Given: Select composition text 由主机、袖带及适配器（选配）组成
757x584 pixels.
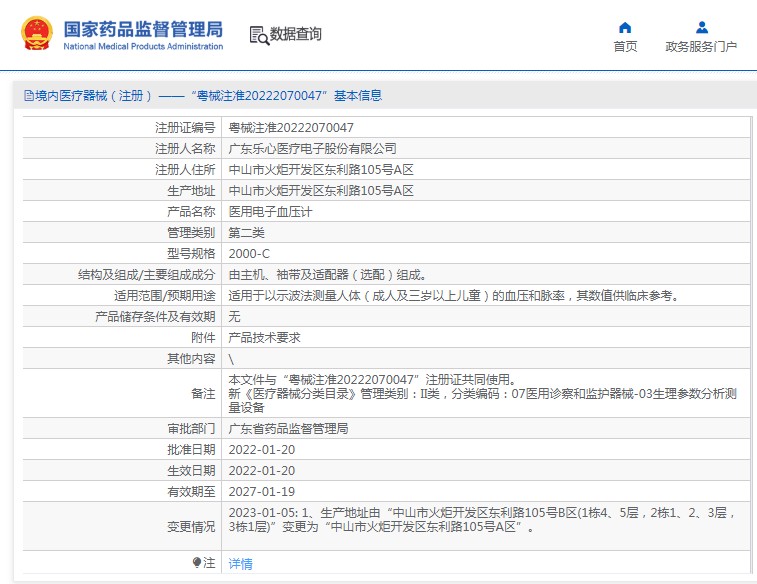Looking at the screenshot, I should [327, 275].
